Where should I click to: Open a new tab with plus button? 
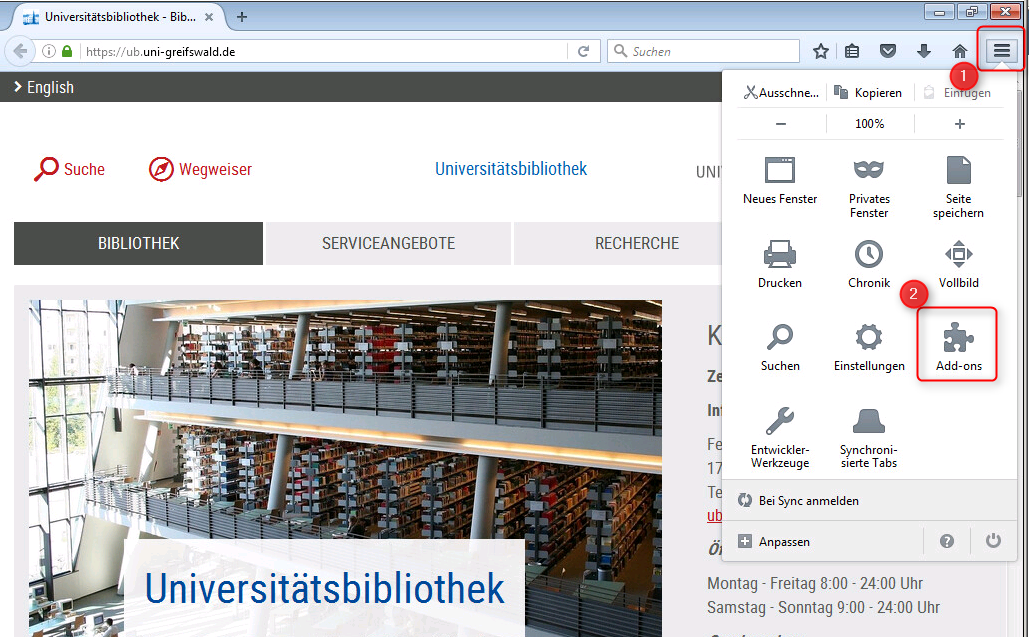[x=242, y=17]
